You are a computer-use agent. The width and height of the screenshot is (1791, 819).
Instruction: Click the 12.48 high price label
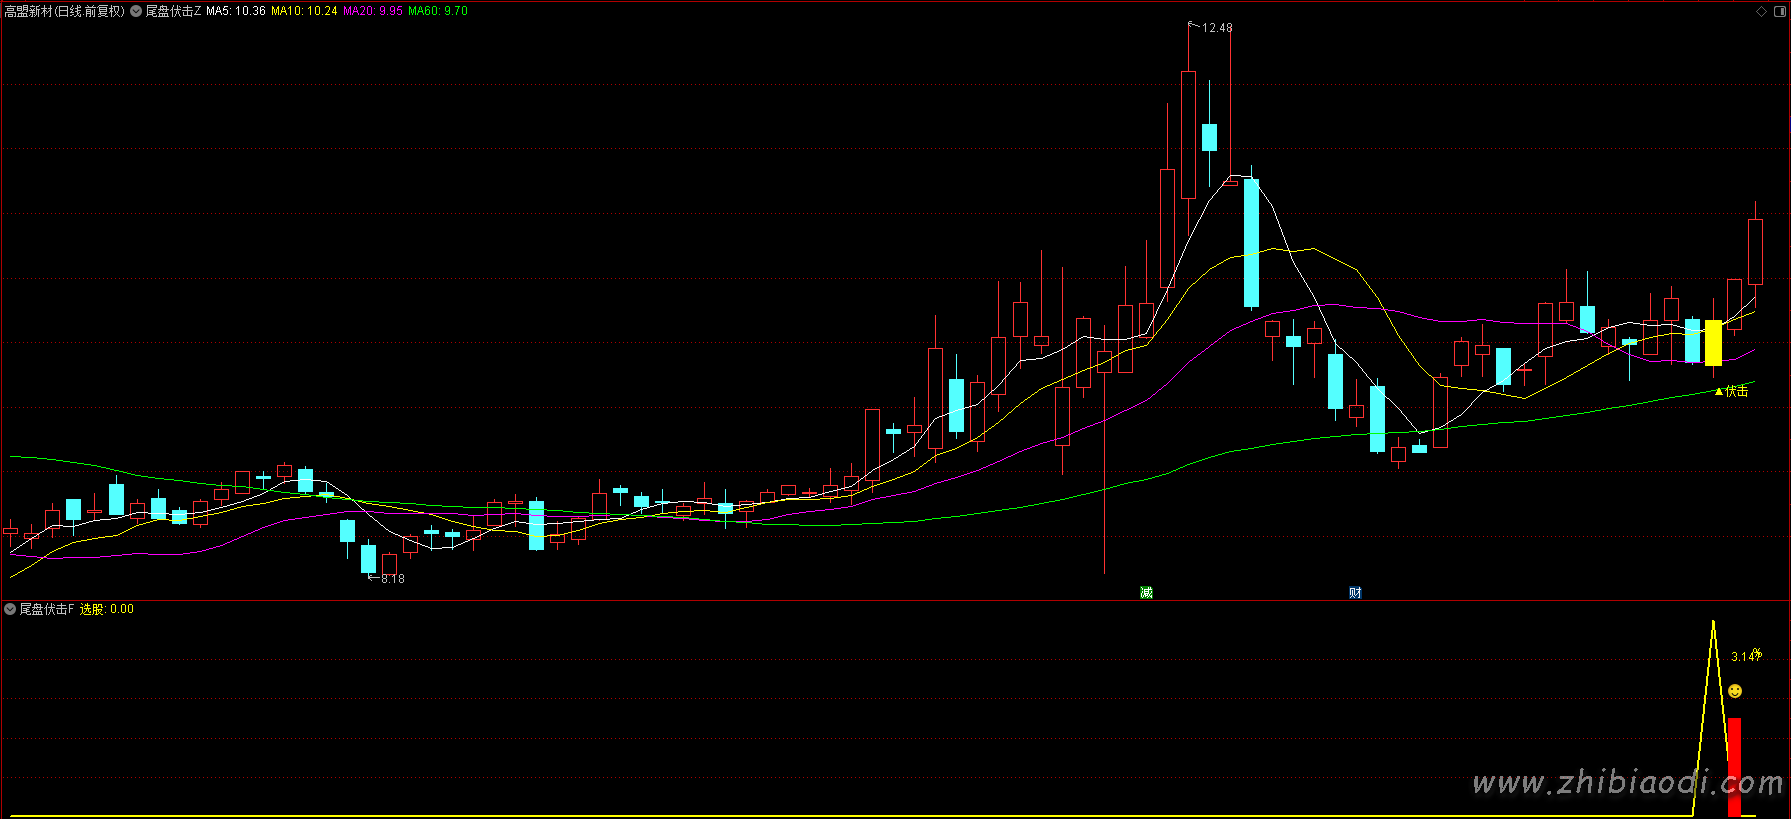click(x=1217, y=28)
